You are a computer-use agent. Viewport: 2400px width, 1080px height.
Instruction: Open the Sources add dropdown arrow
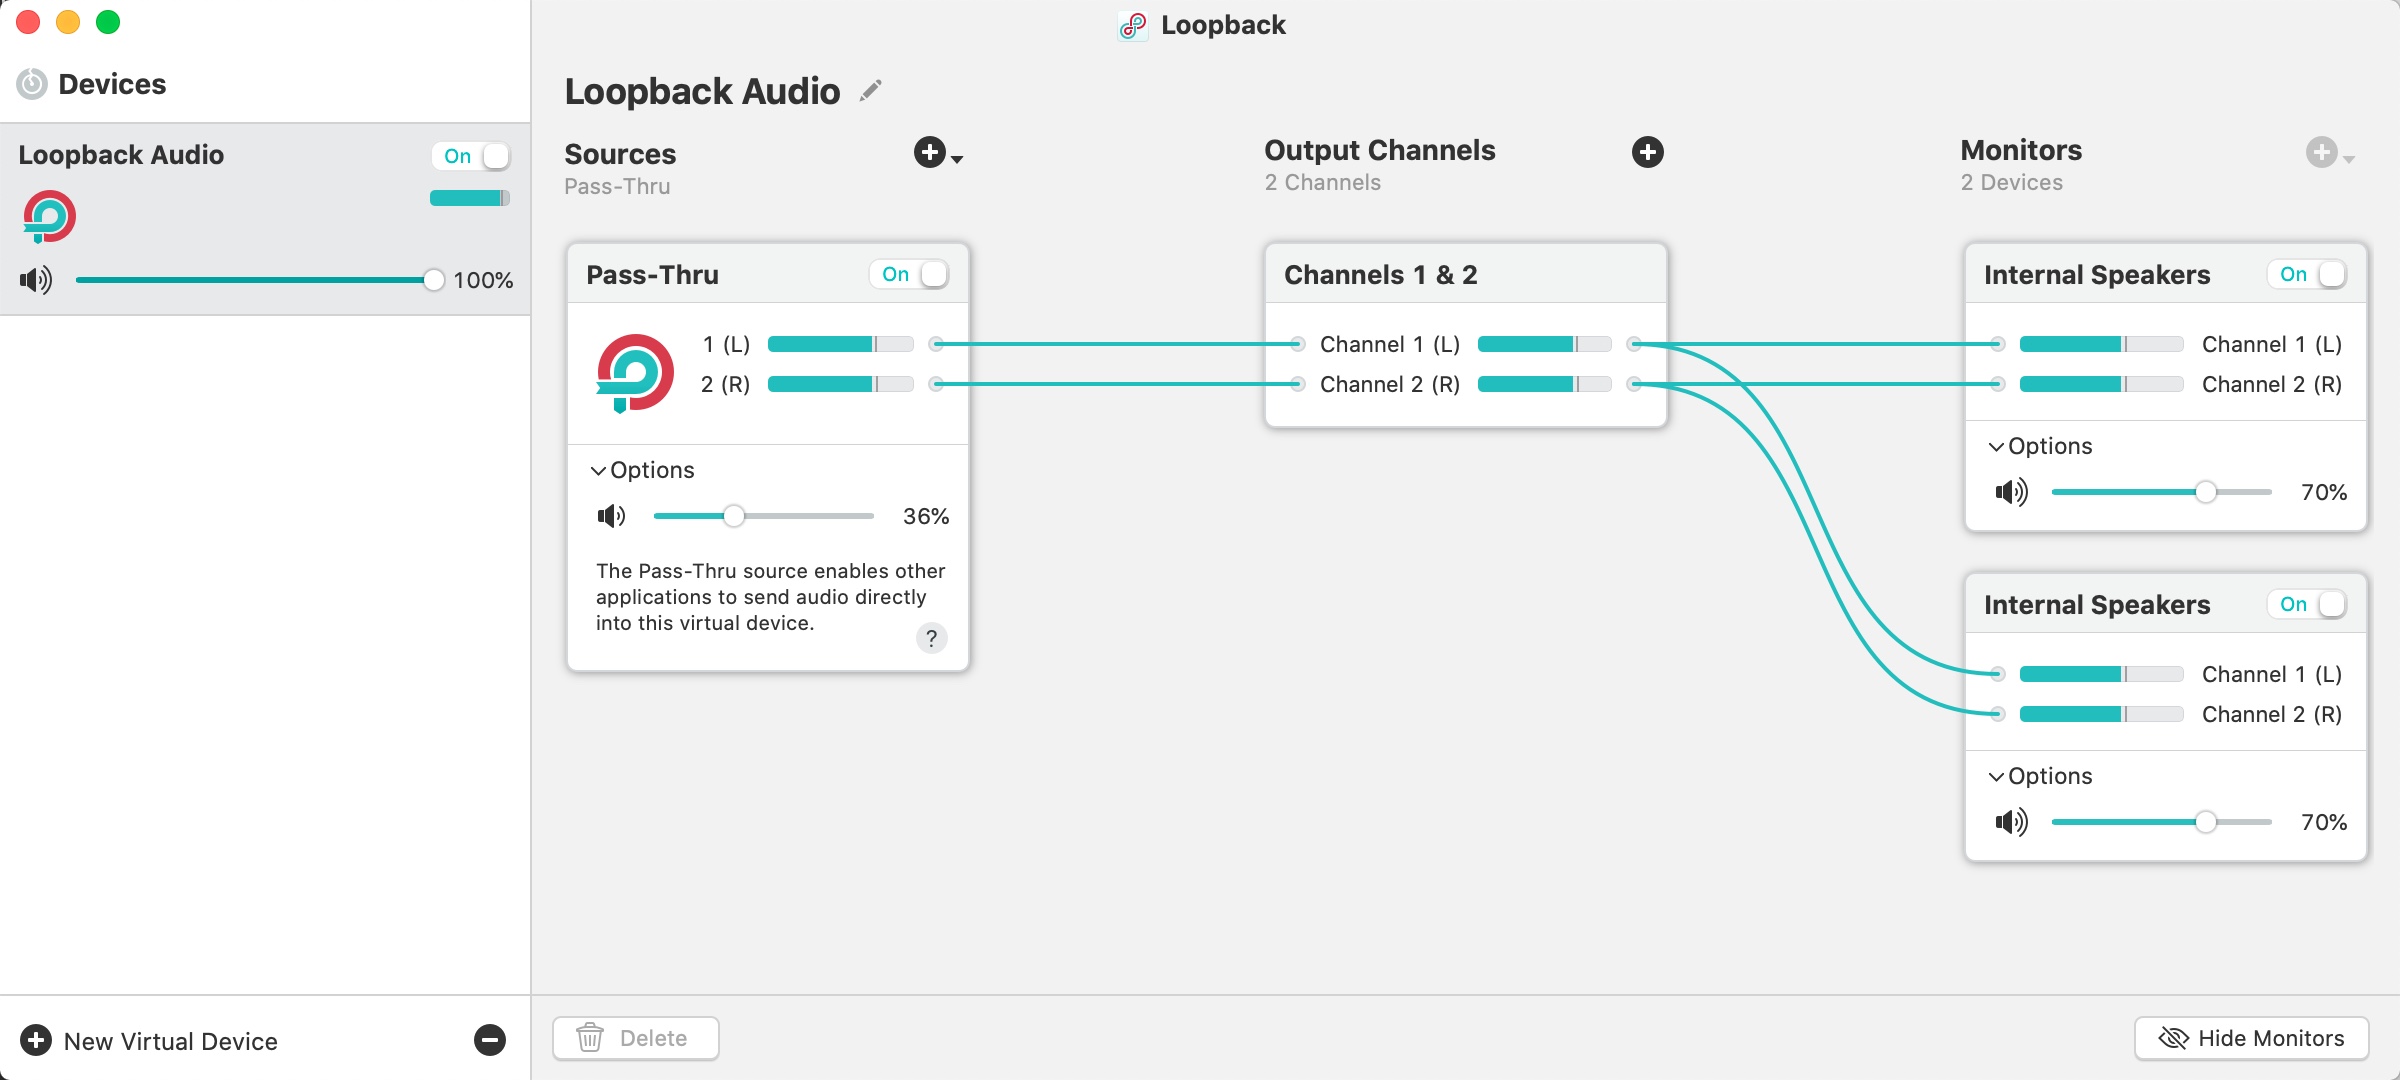(x=957, y=159)
